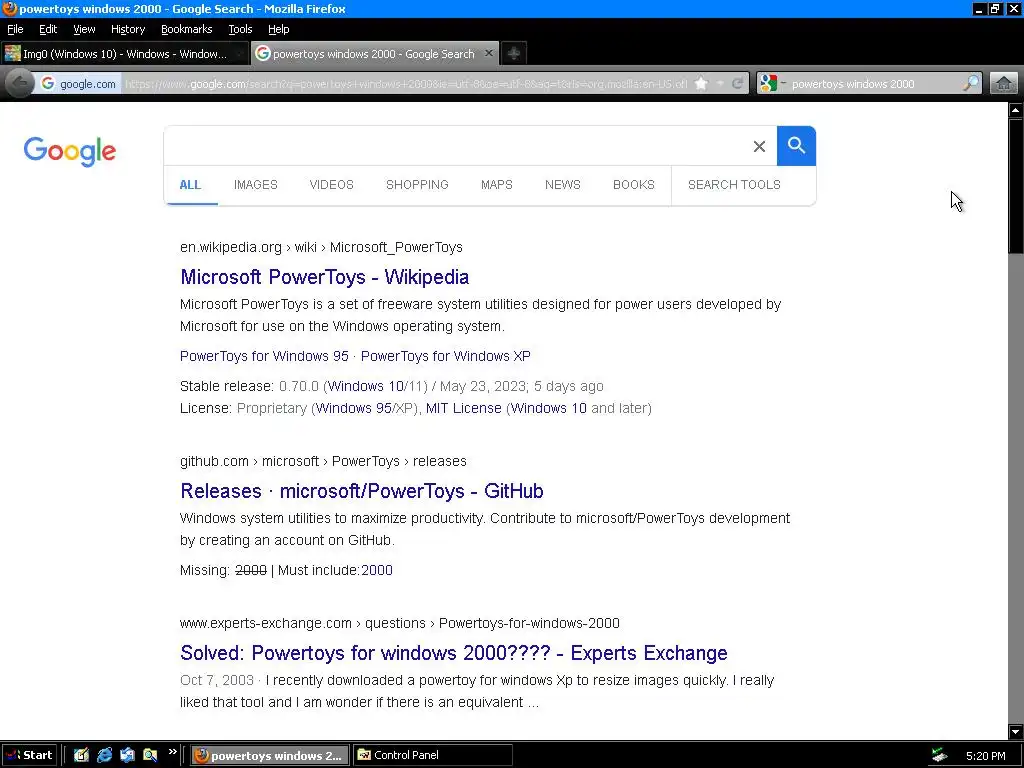Image resolution: width=1024 pixels, height=768 pixels.
Task: Open SEARCH TOOLS options
Action: click(x=735, y=185)
